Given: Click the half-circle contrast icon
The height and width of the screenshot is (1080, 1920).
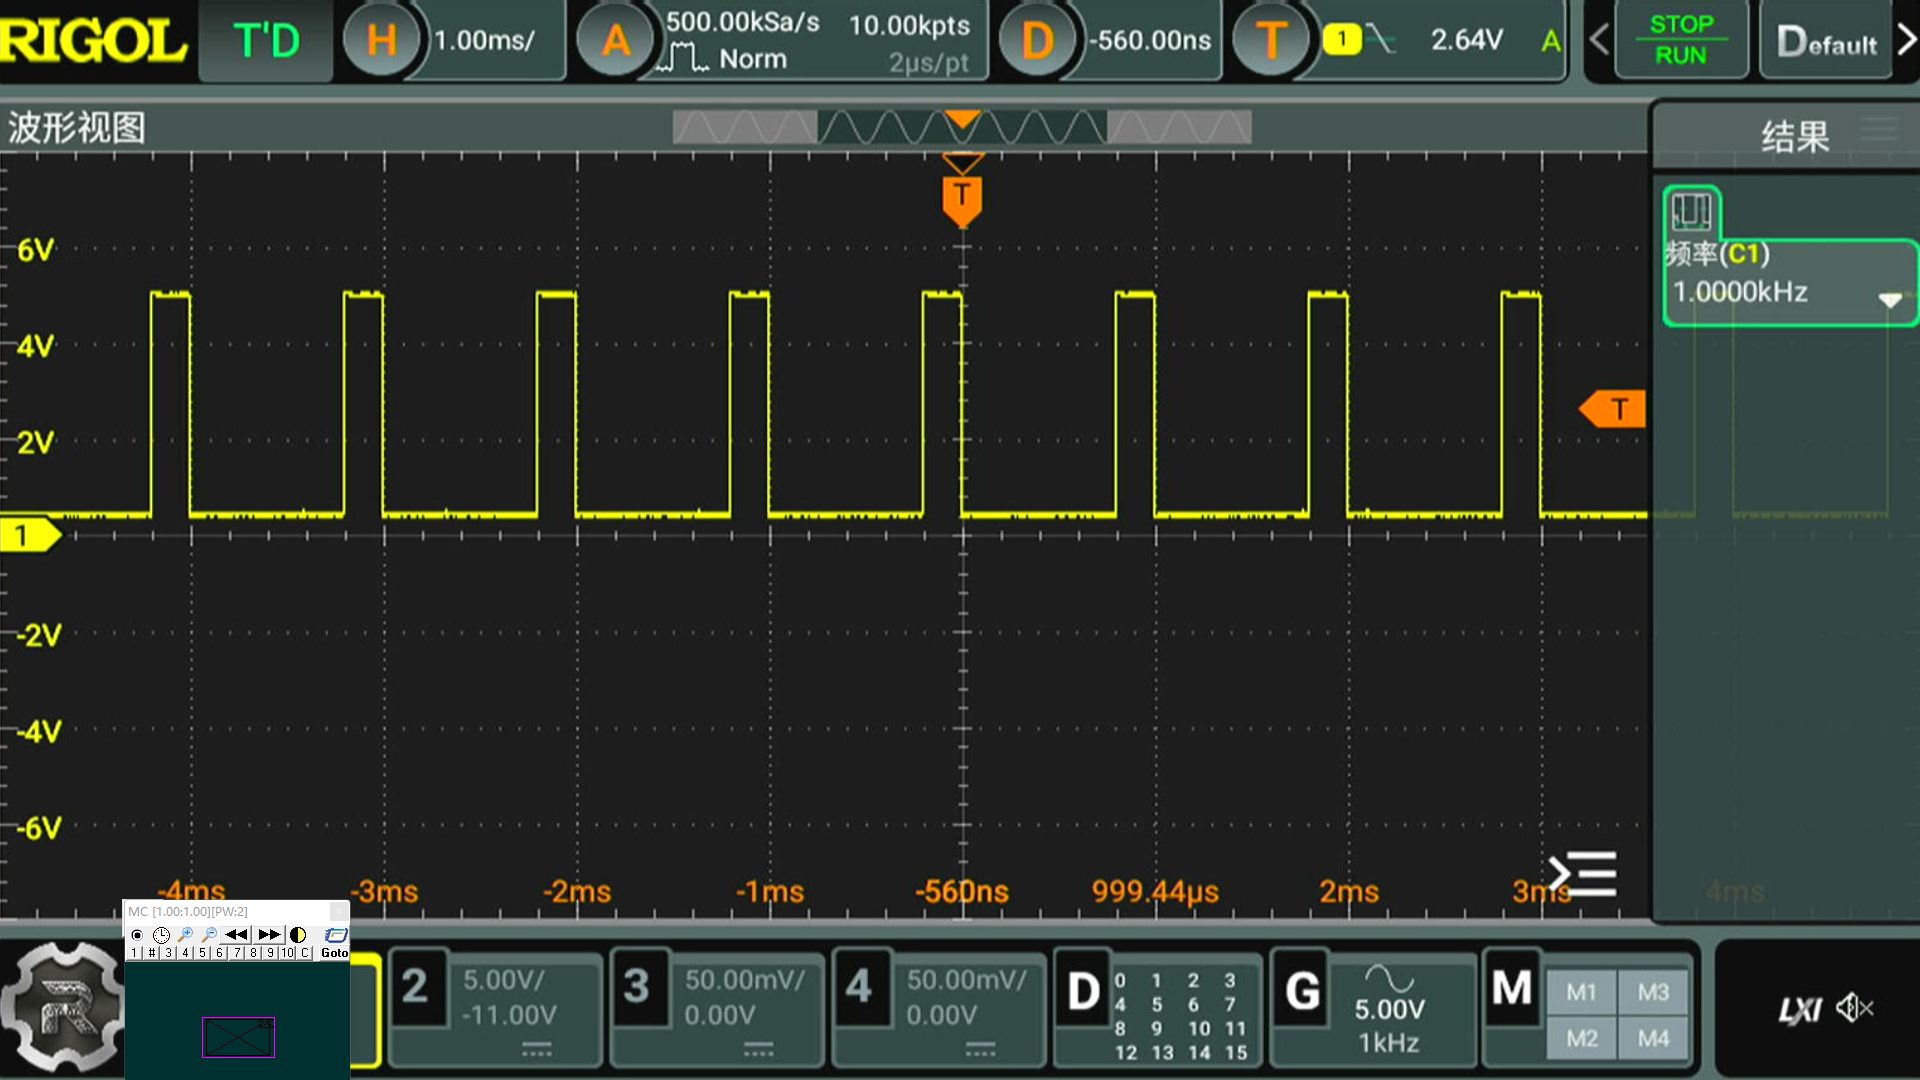Looking at the screenshot, I should [298, 934].
